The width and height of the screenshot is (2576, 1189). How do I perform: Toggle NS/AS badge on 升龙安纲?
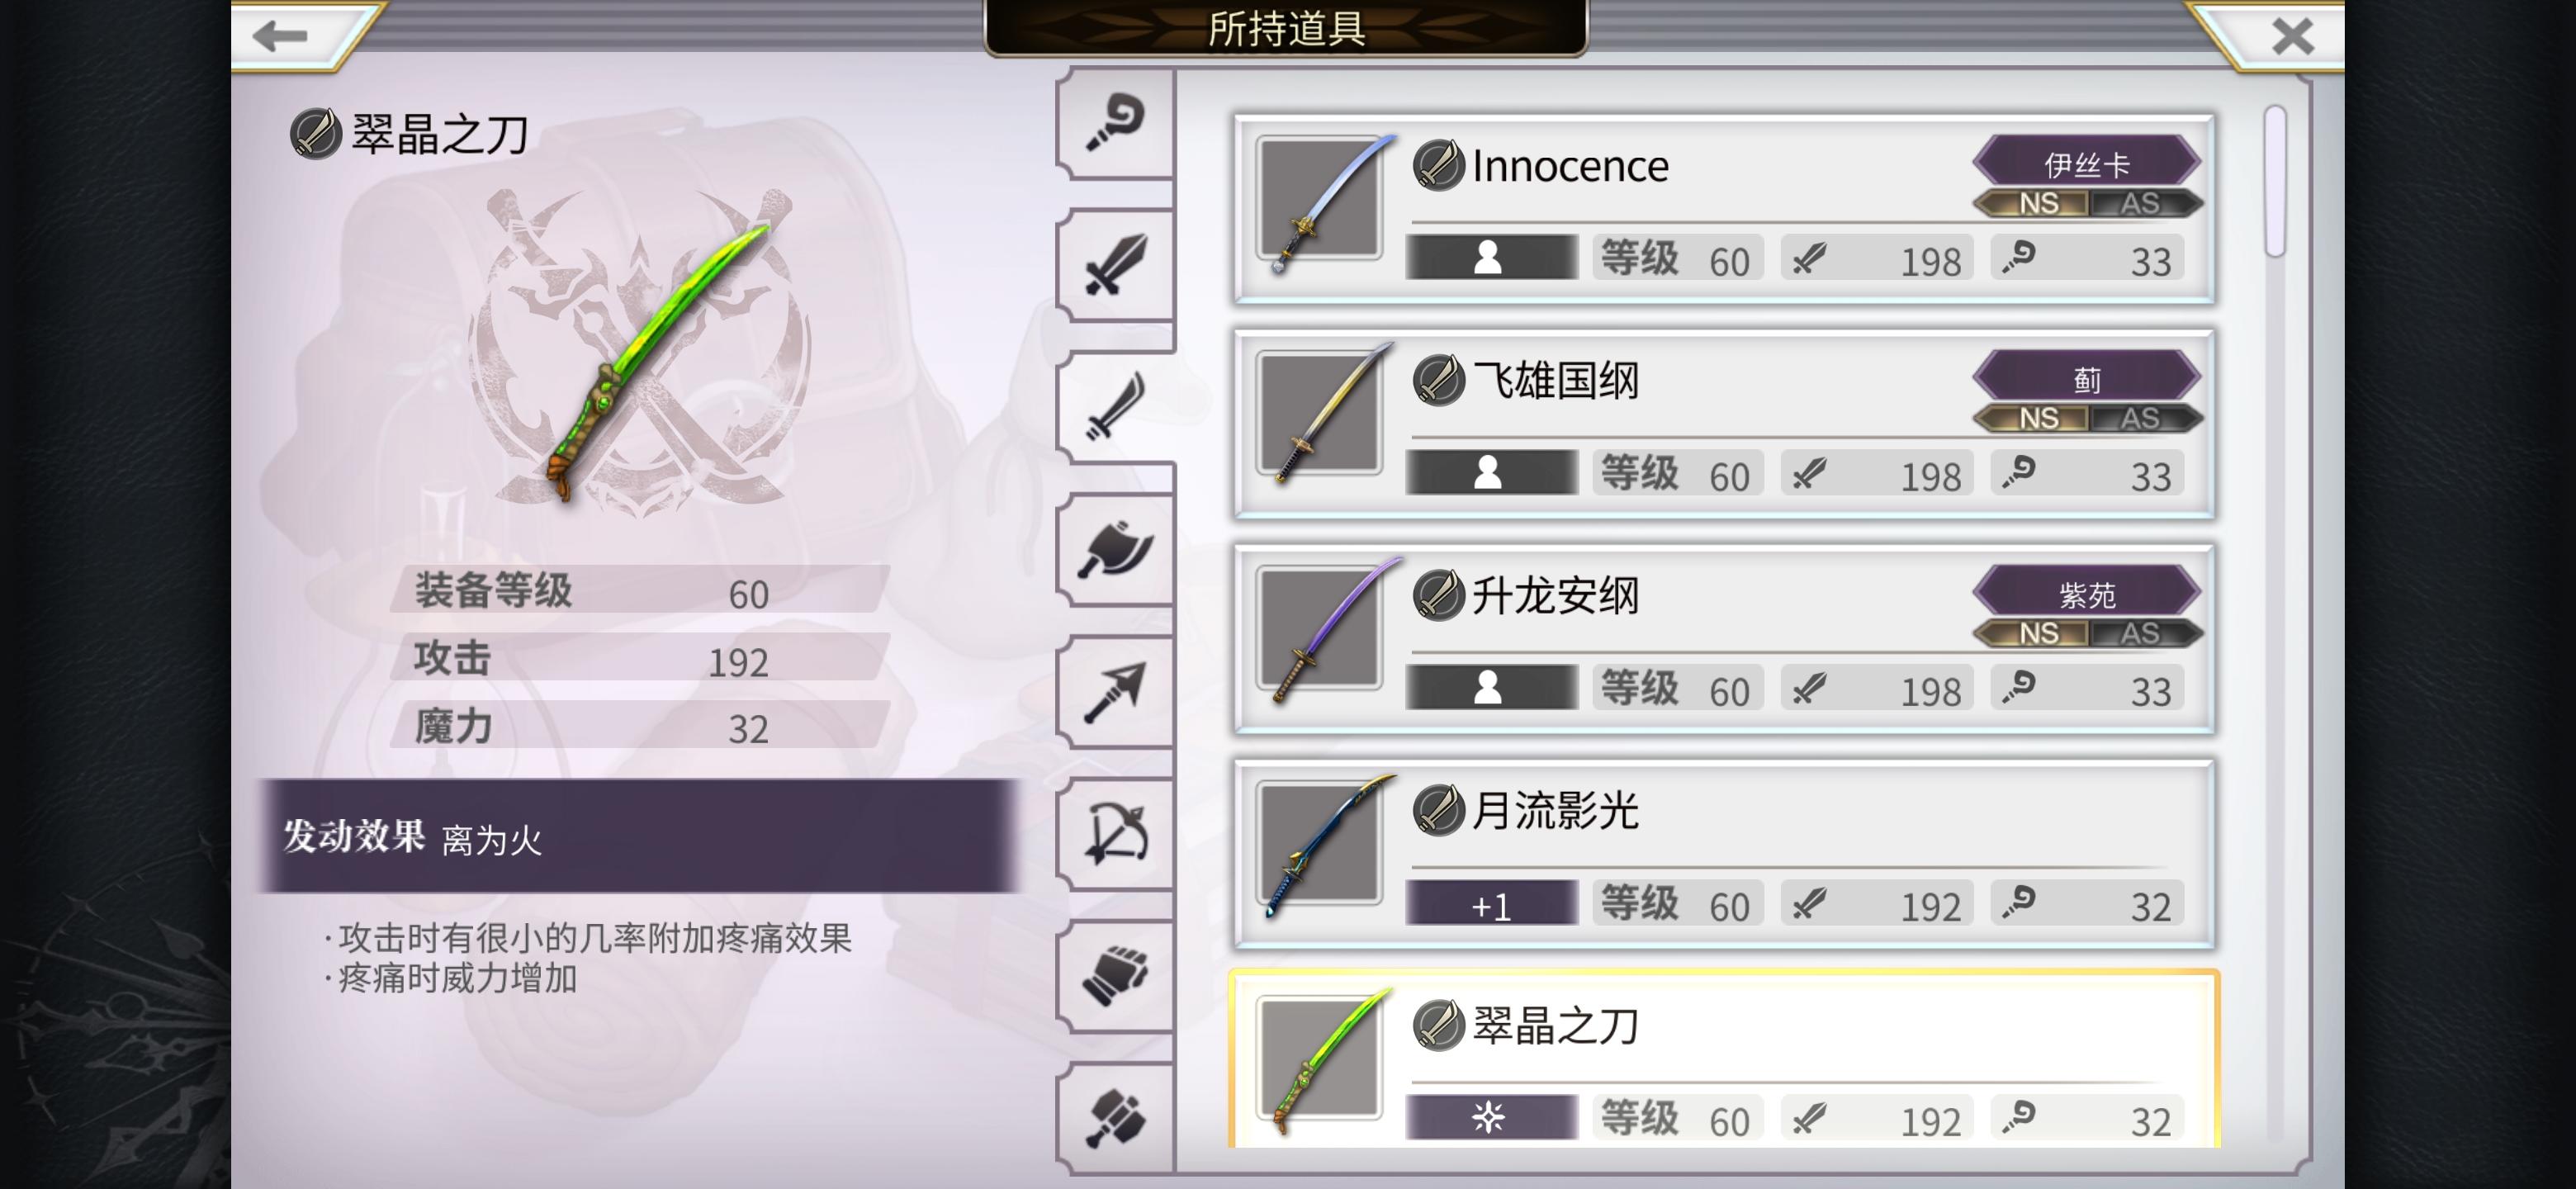click(x=2088, y=634)
